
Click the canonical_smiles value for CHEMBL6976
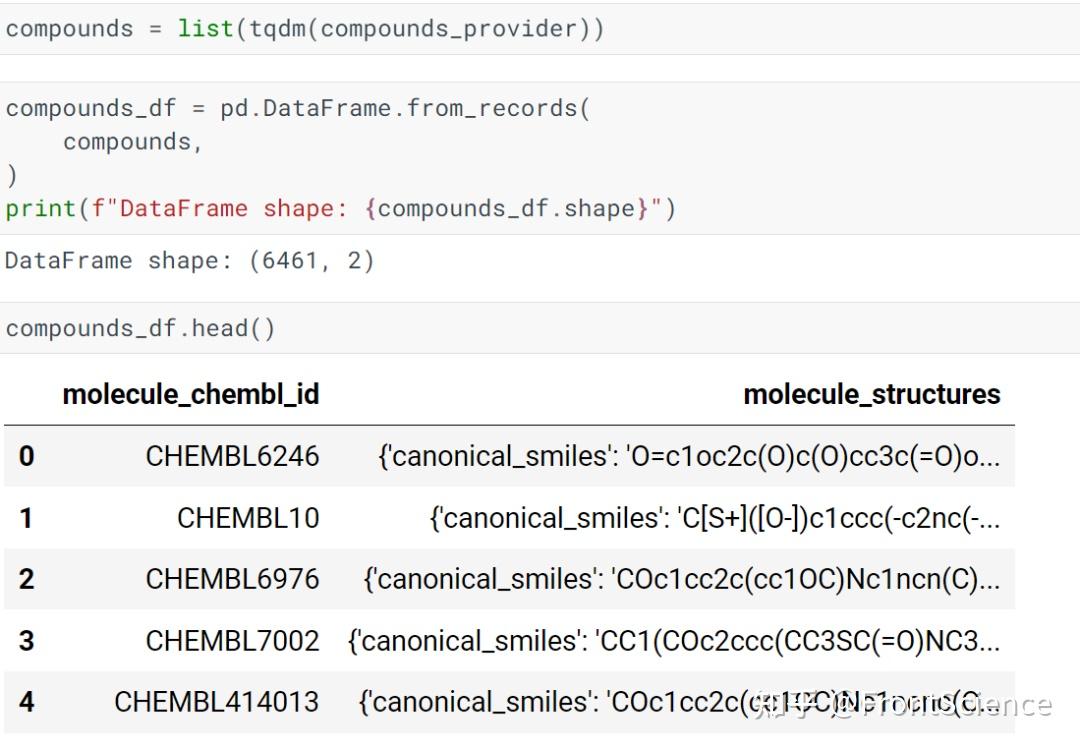(681, 579)
